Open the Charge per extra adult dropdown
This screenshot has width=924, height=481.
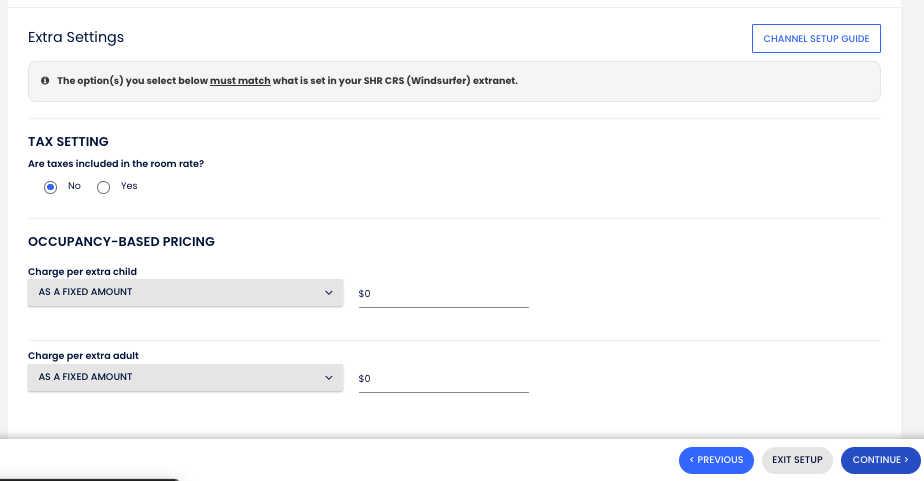(185, 378)
